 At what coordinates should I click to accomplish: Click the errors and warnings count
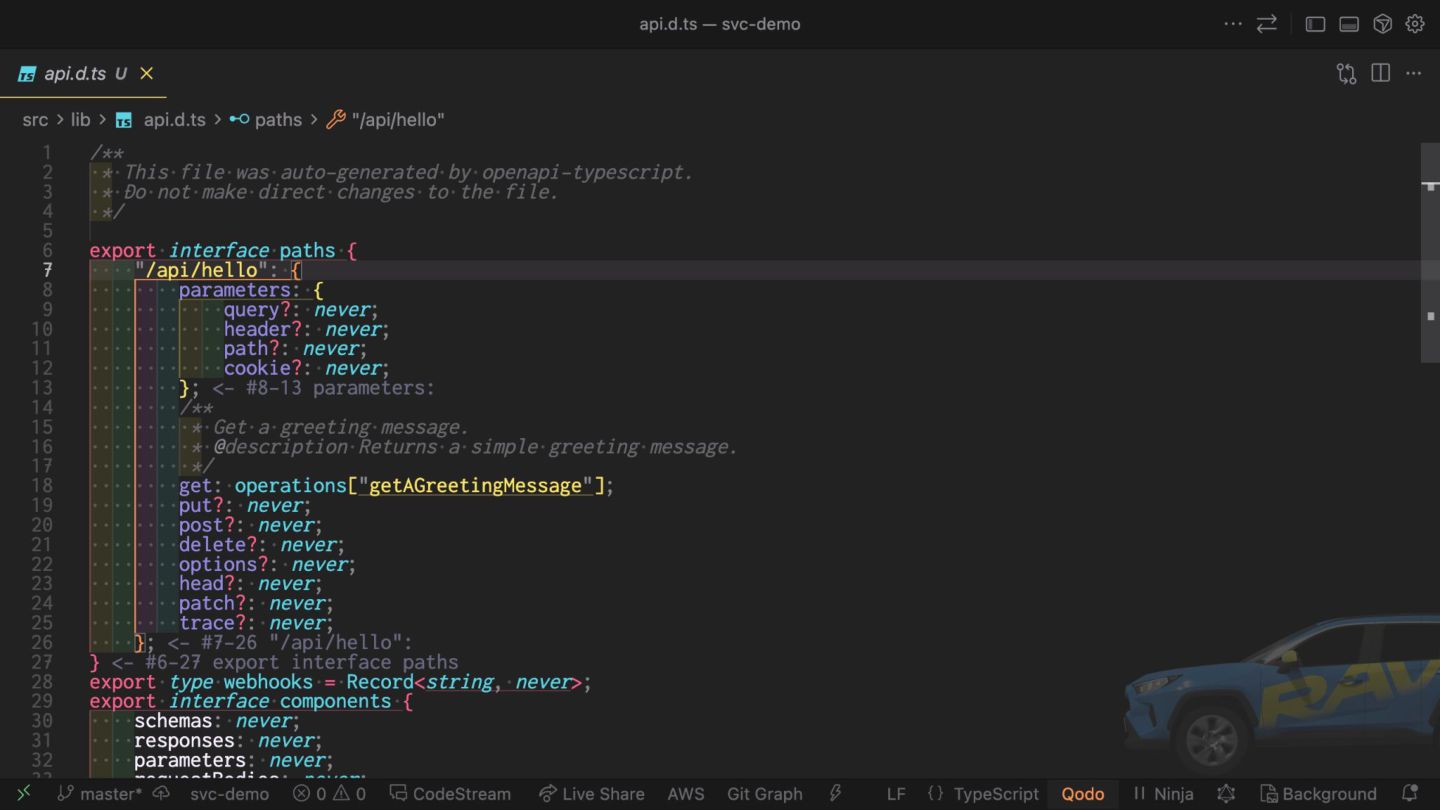pyautogui.click(x=329, y=794)
